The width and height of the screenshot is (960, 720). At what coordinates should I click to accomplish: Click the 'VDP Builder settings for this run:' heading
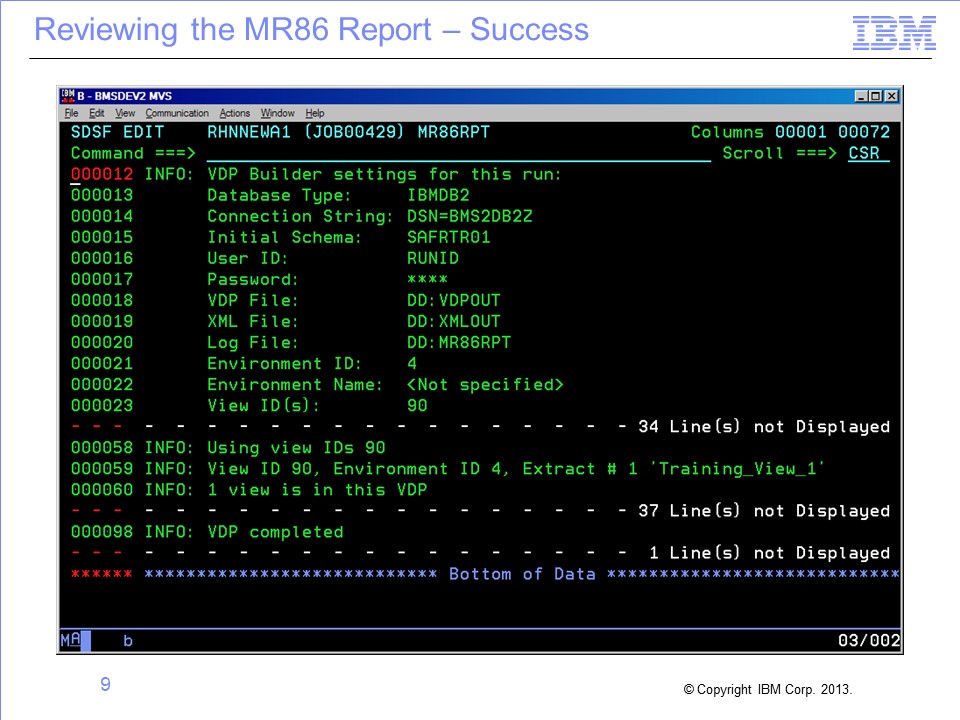pos(384,174)
